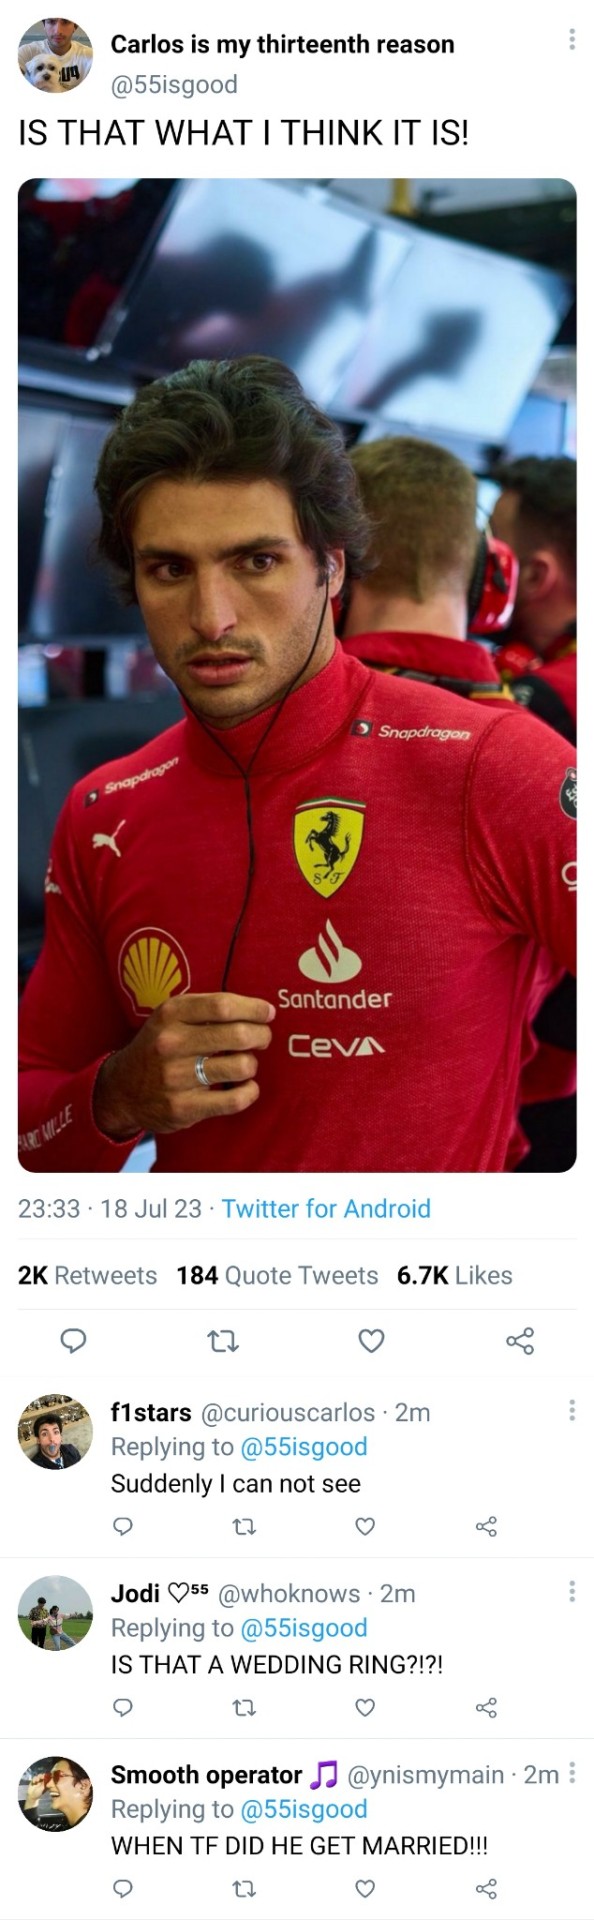The width and height of the screenshot is (594, 1920).
Task: Open Jodi reply's three-dot menu
Action: (x=571, y=1591)
